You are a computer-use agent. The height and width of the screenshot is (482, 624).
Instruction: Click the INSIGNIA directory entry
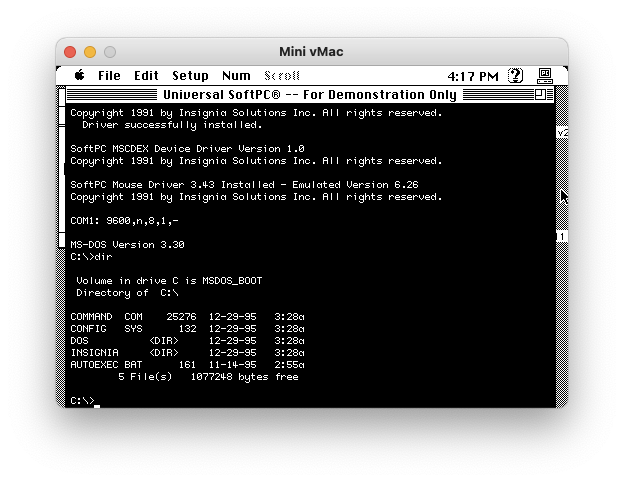point(187,353)
